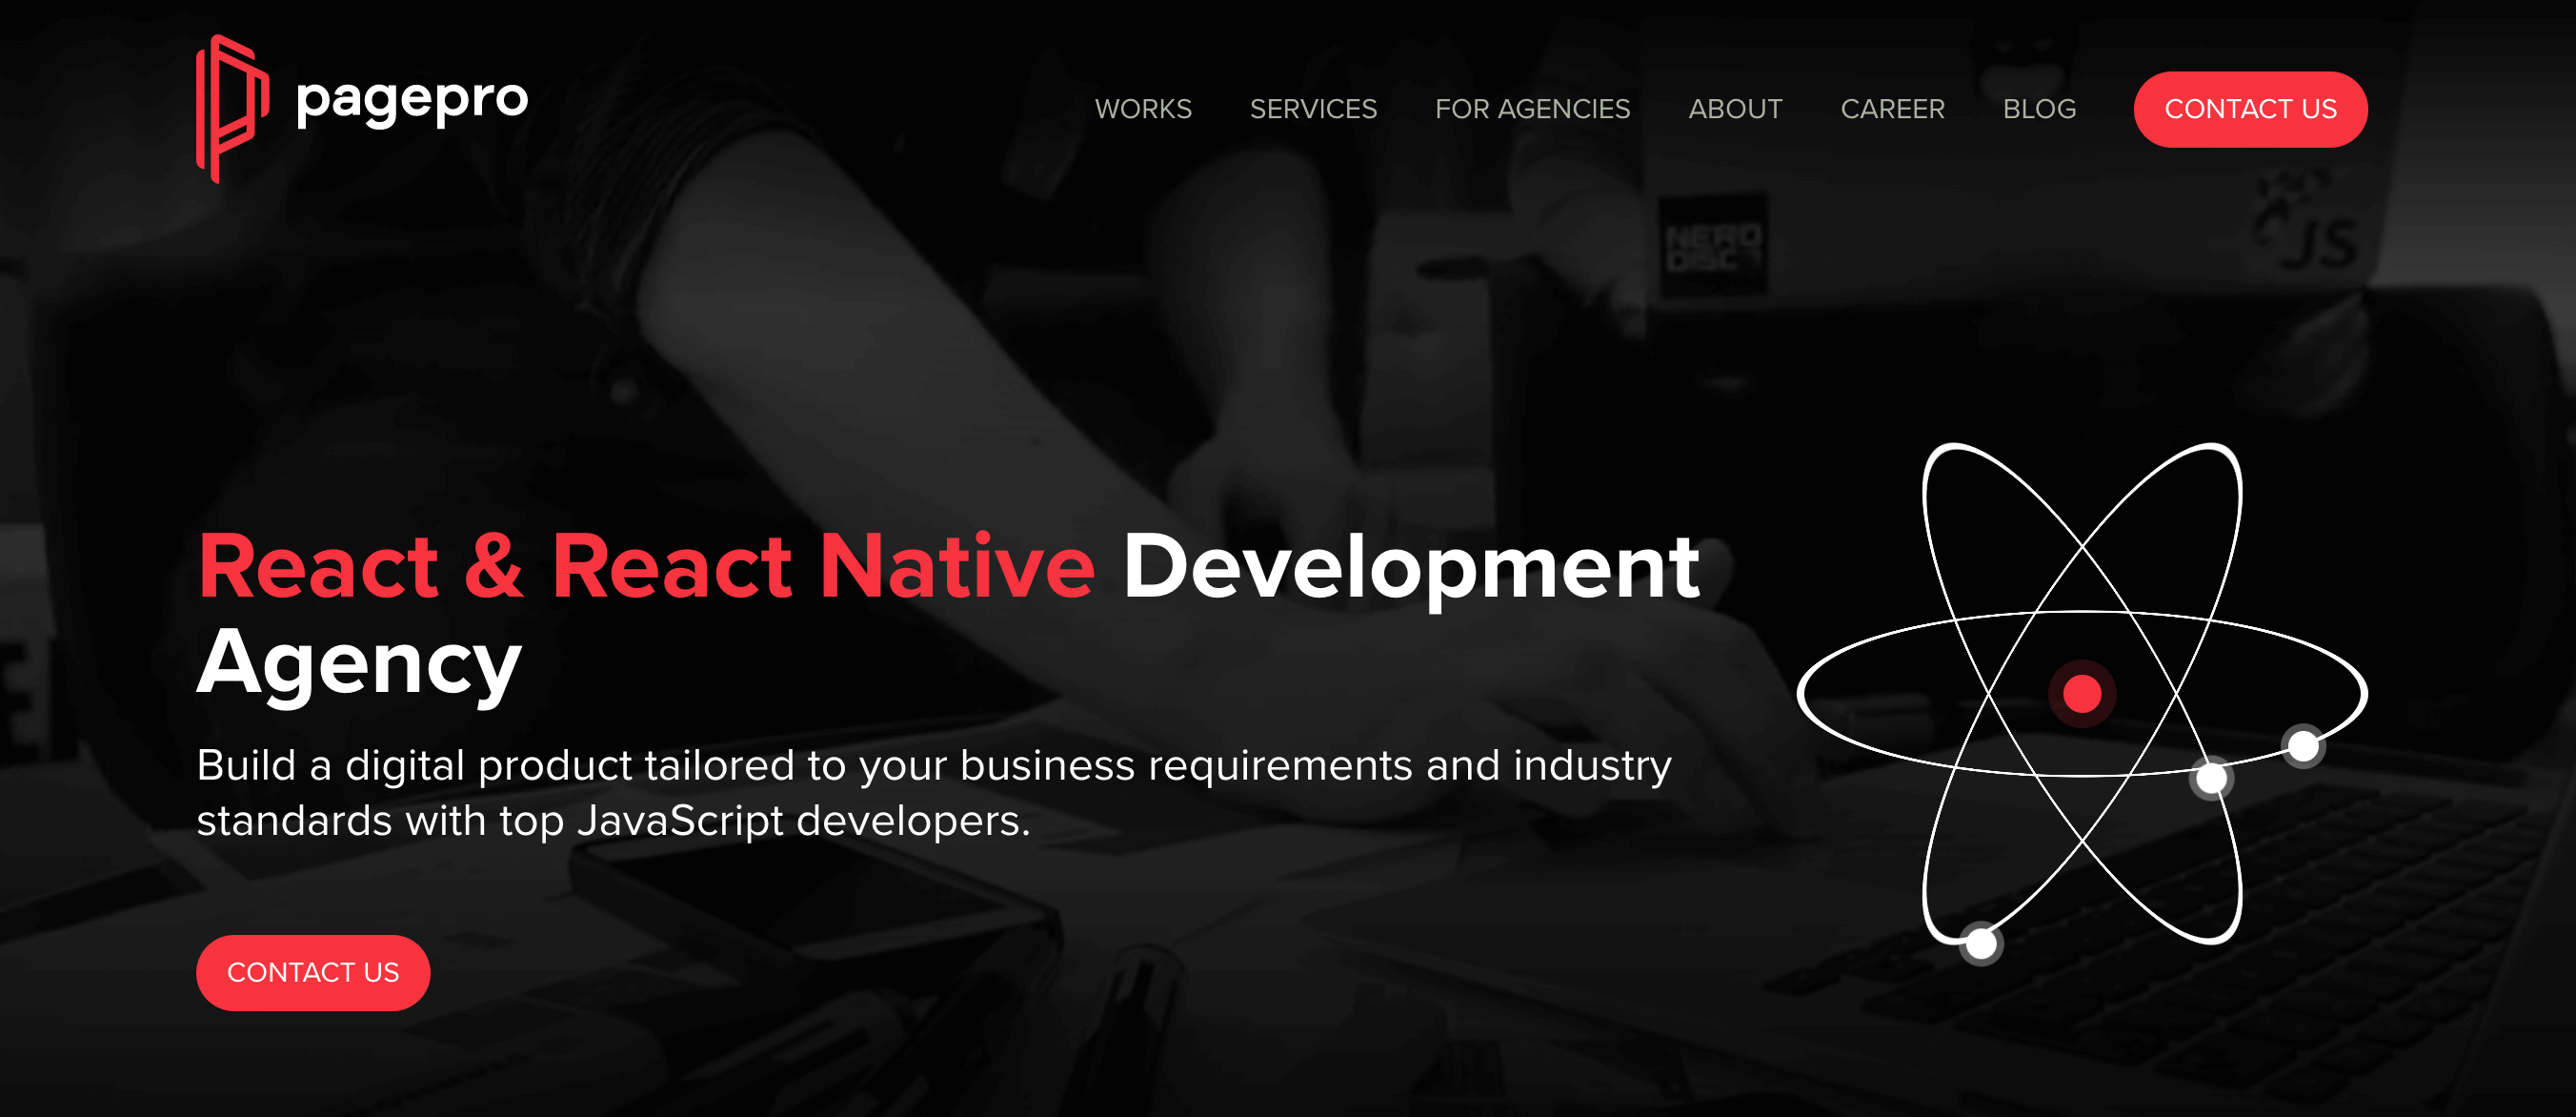Click the ABOUT navigation link
Viewport: 2576px width, 1117px height.
point(1735,109)
